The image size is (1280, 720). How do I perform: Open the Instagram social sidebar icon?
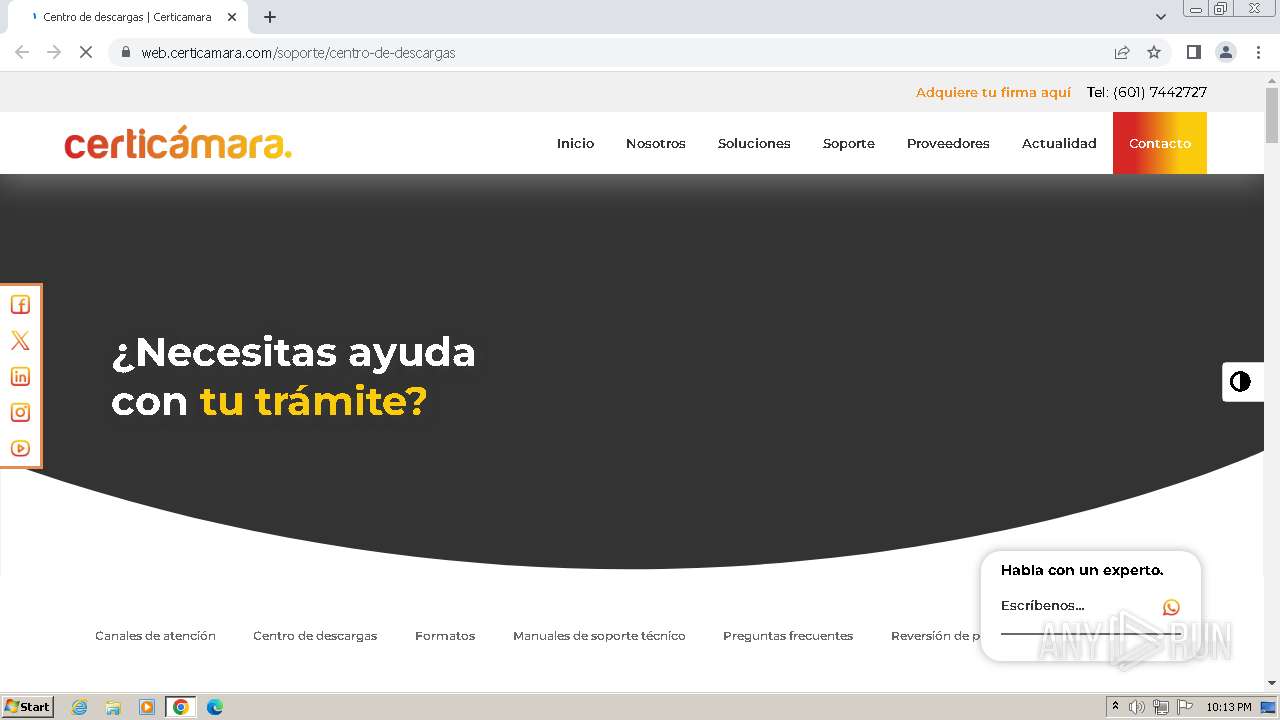[20, 412]
